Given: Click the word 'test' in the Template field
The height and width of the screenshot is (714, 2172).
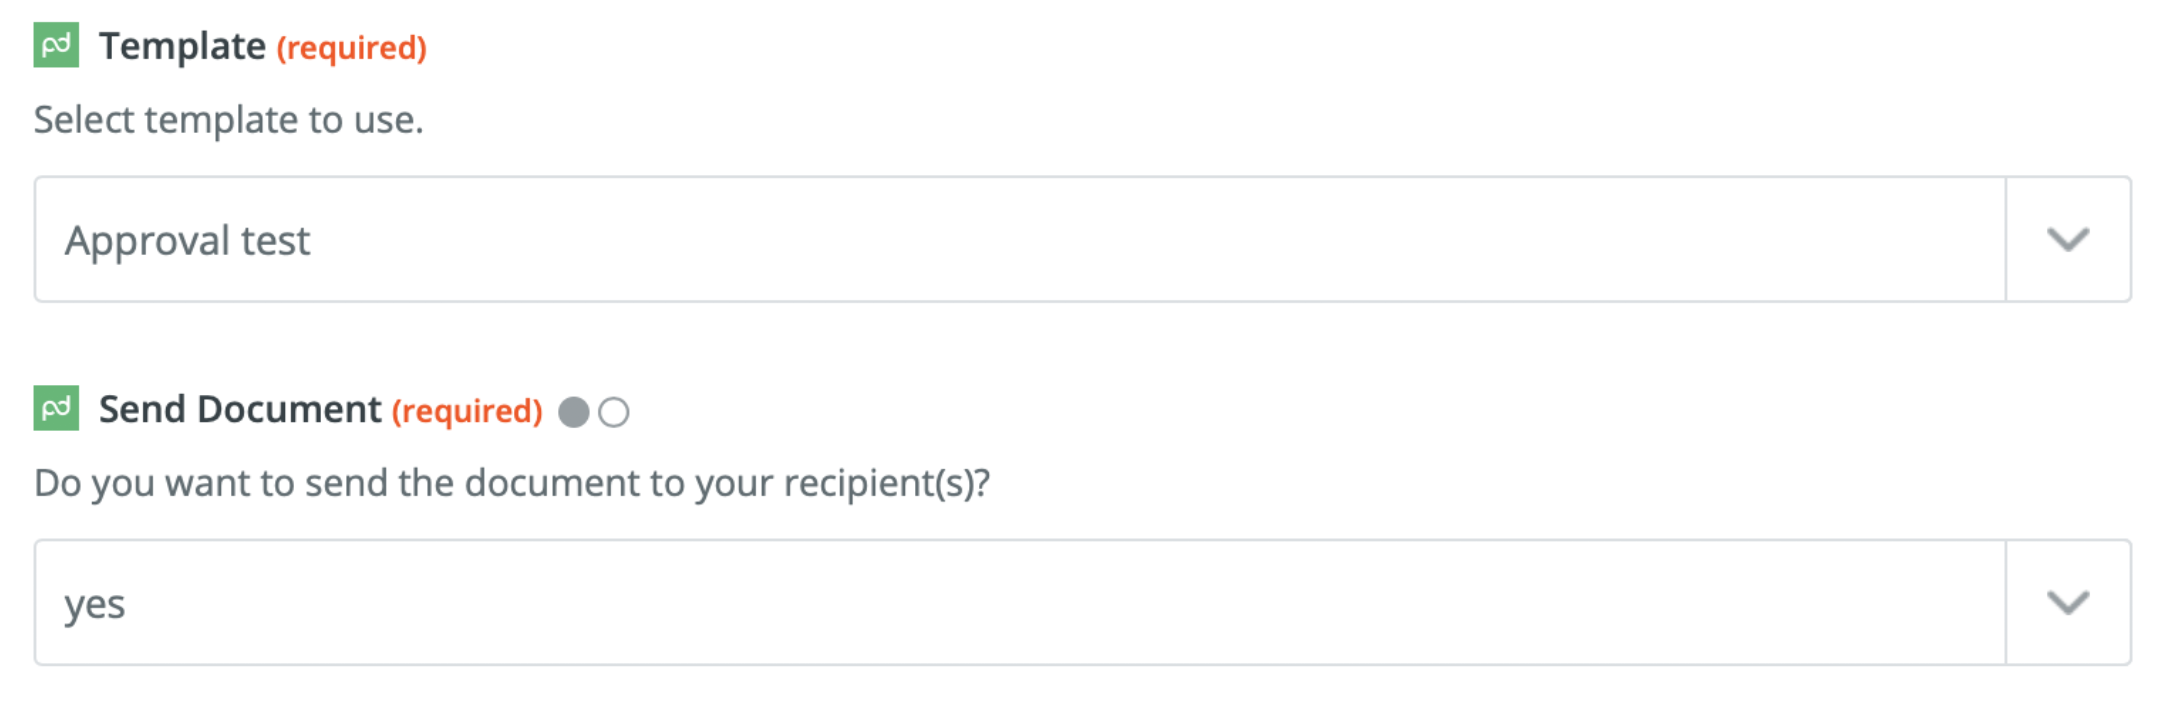Looking at the screenshot, I should pyautogui.click(x=275, y=241).
